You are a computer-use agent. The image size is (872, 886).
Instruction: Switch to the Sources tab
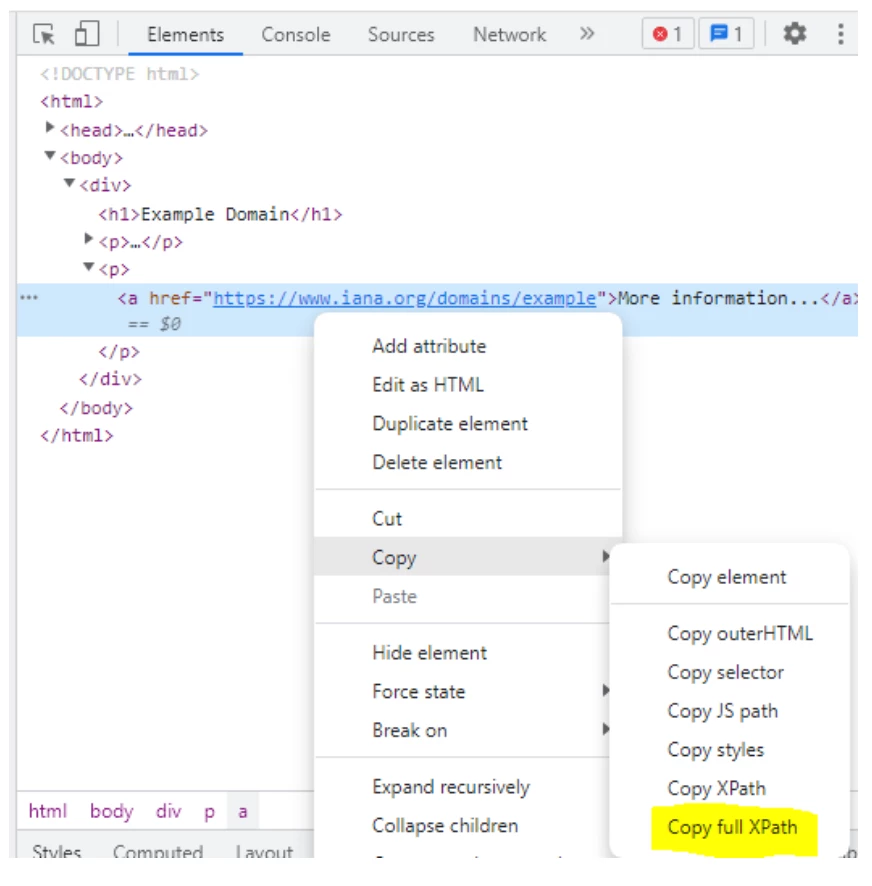401,35
